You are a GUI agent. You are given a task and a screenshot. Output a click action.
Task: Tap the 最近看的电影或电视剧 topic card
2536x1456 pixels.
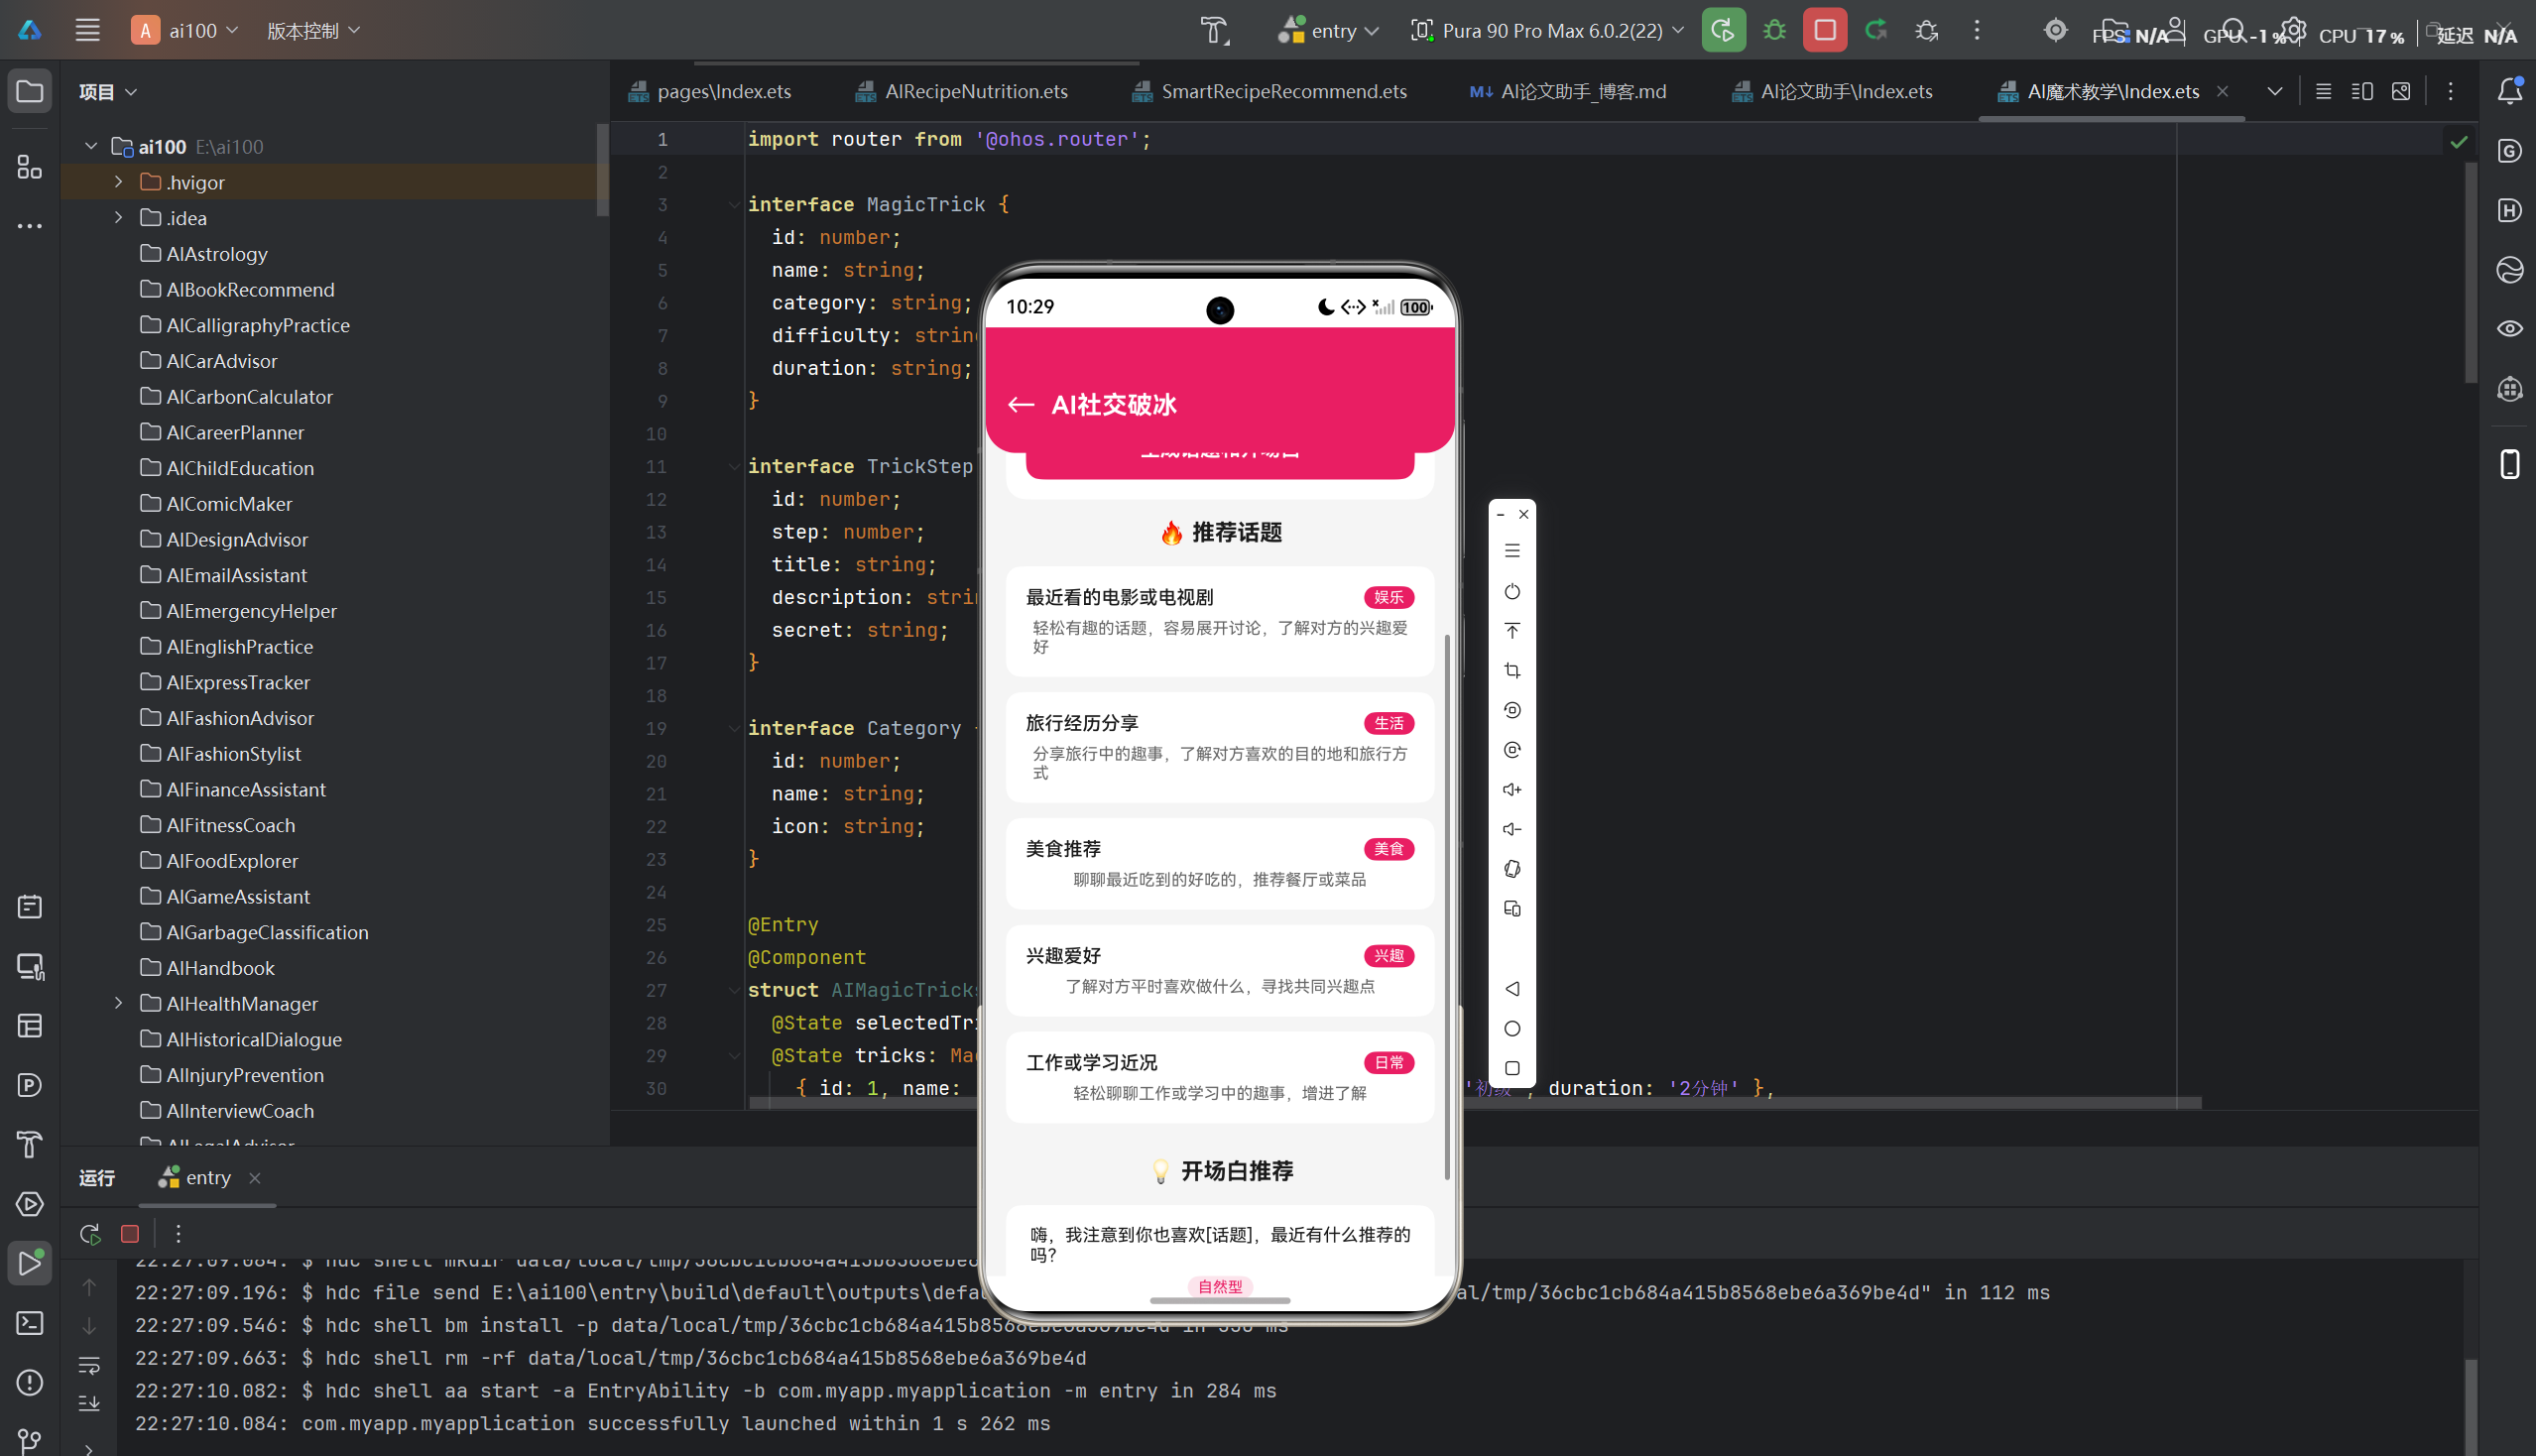[1220, 620]
